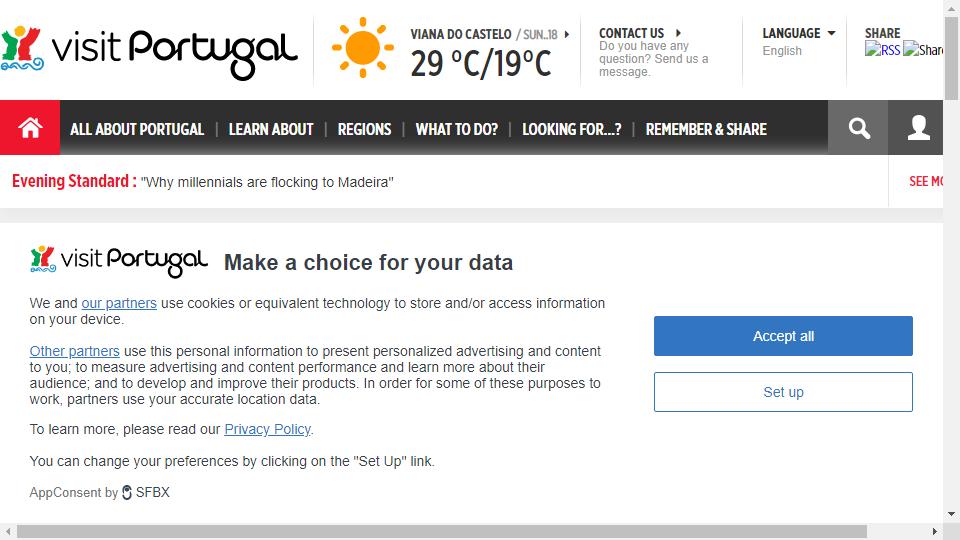Click the vertical scrollbar down arrow

(951, 514)
